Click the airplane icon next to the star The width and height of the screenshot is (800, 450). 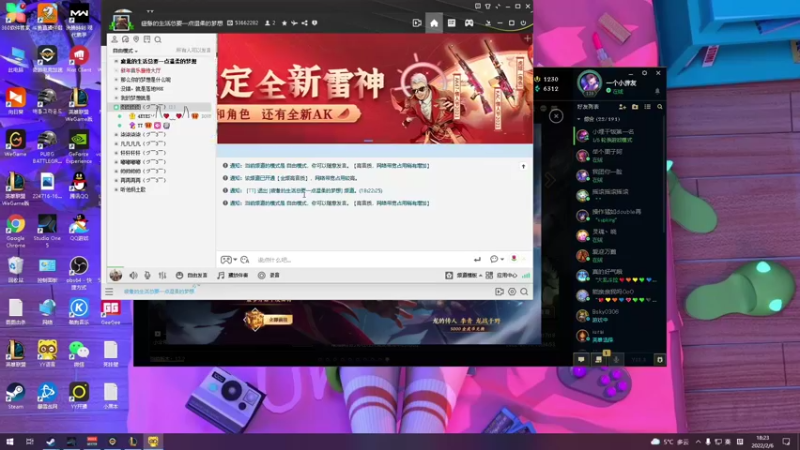pyautogui.click(x=294, y=23)
